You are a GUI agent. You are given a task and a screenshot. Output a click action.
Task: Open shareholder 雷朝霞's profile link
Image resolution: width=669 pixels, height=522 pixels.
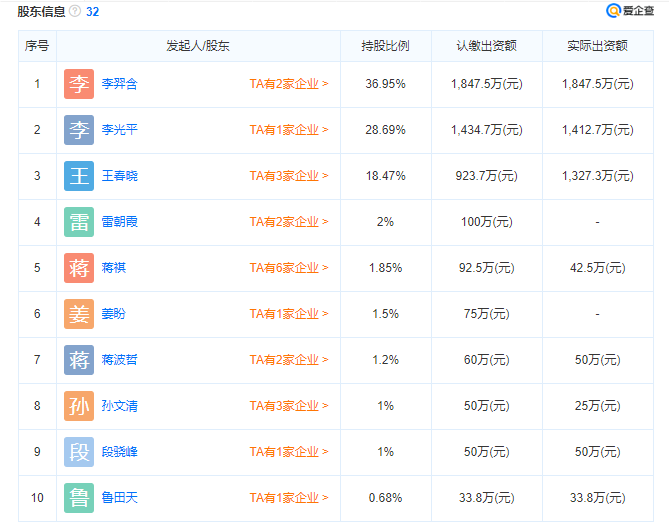[119, 222]
